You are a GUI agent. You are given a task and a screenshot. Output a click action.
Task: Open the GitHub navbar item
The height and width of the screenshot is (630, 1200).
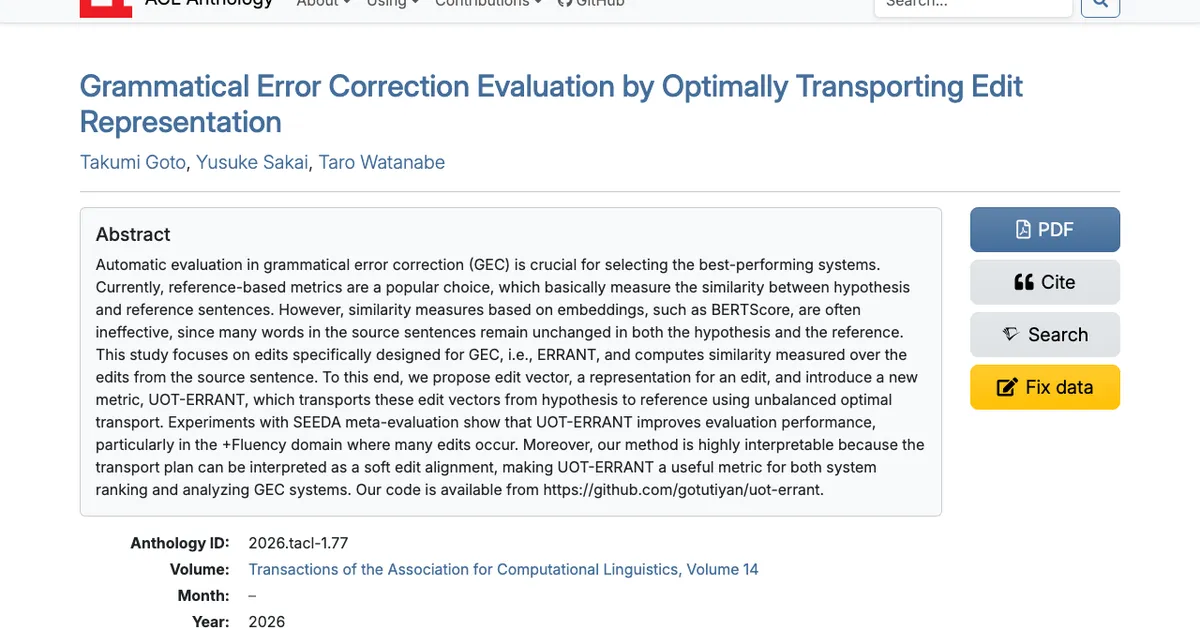pos(591,4)
